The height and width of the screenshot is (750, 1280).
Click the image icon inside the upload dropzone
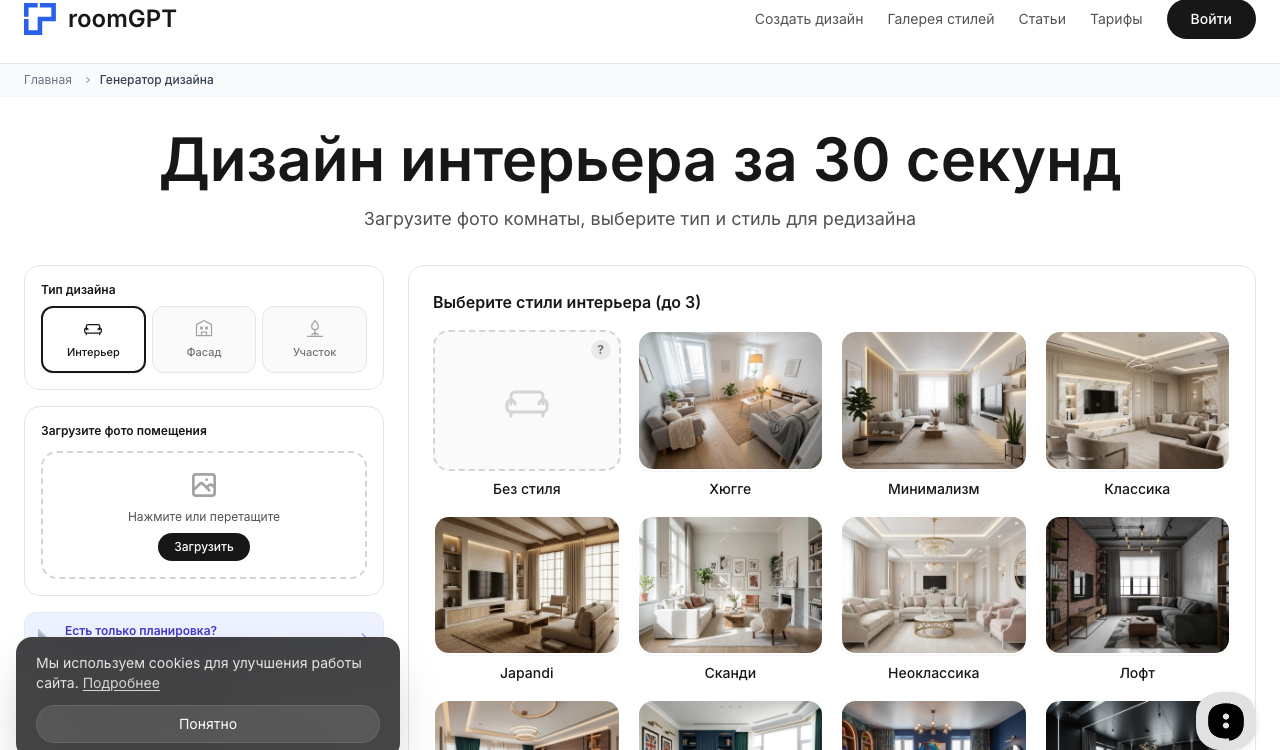[x=204, y=485]
